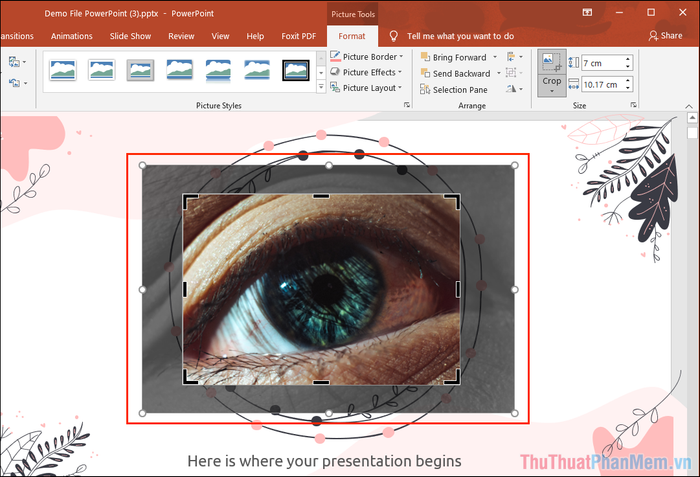The image size is (700, 477).
Task: Apply the black double-frame picture style
Action: point(296,70)
